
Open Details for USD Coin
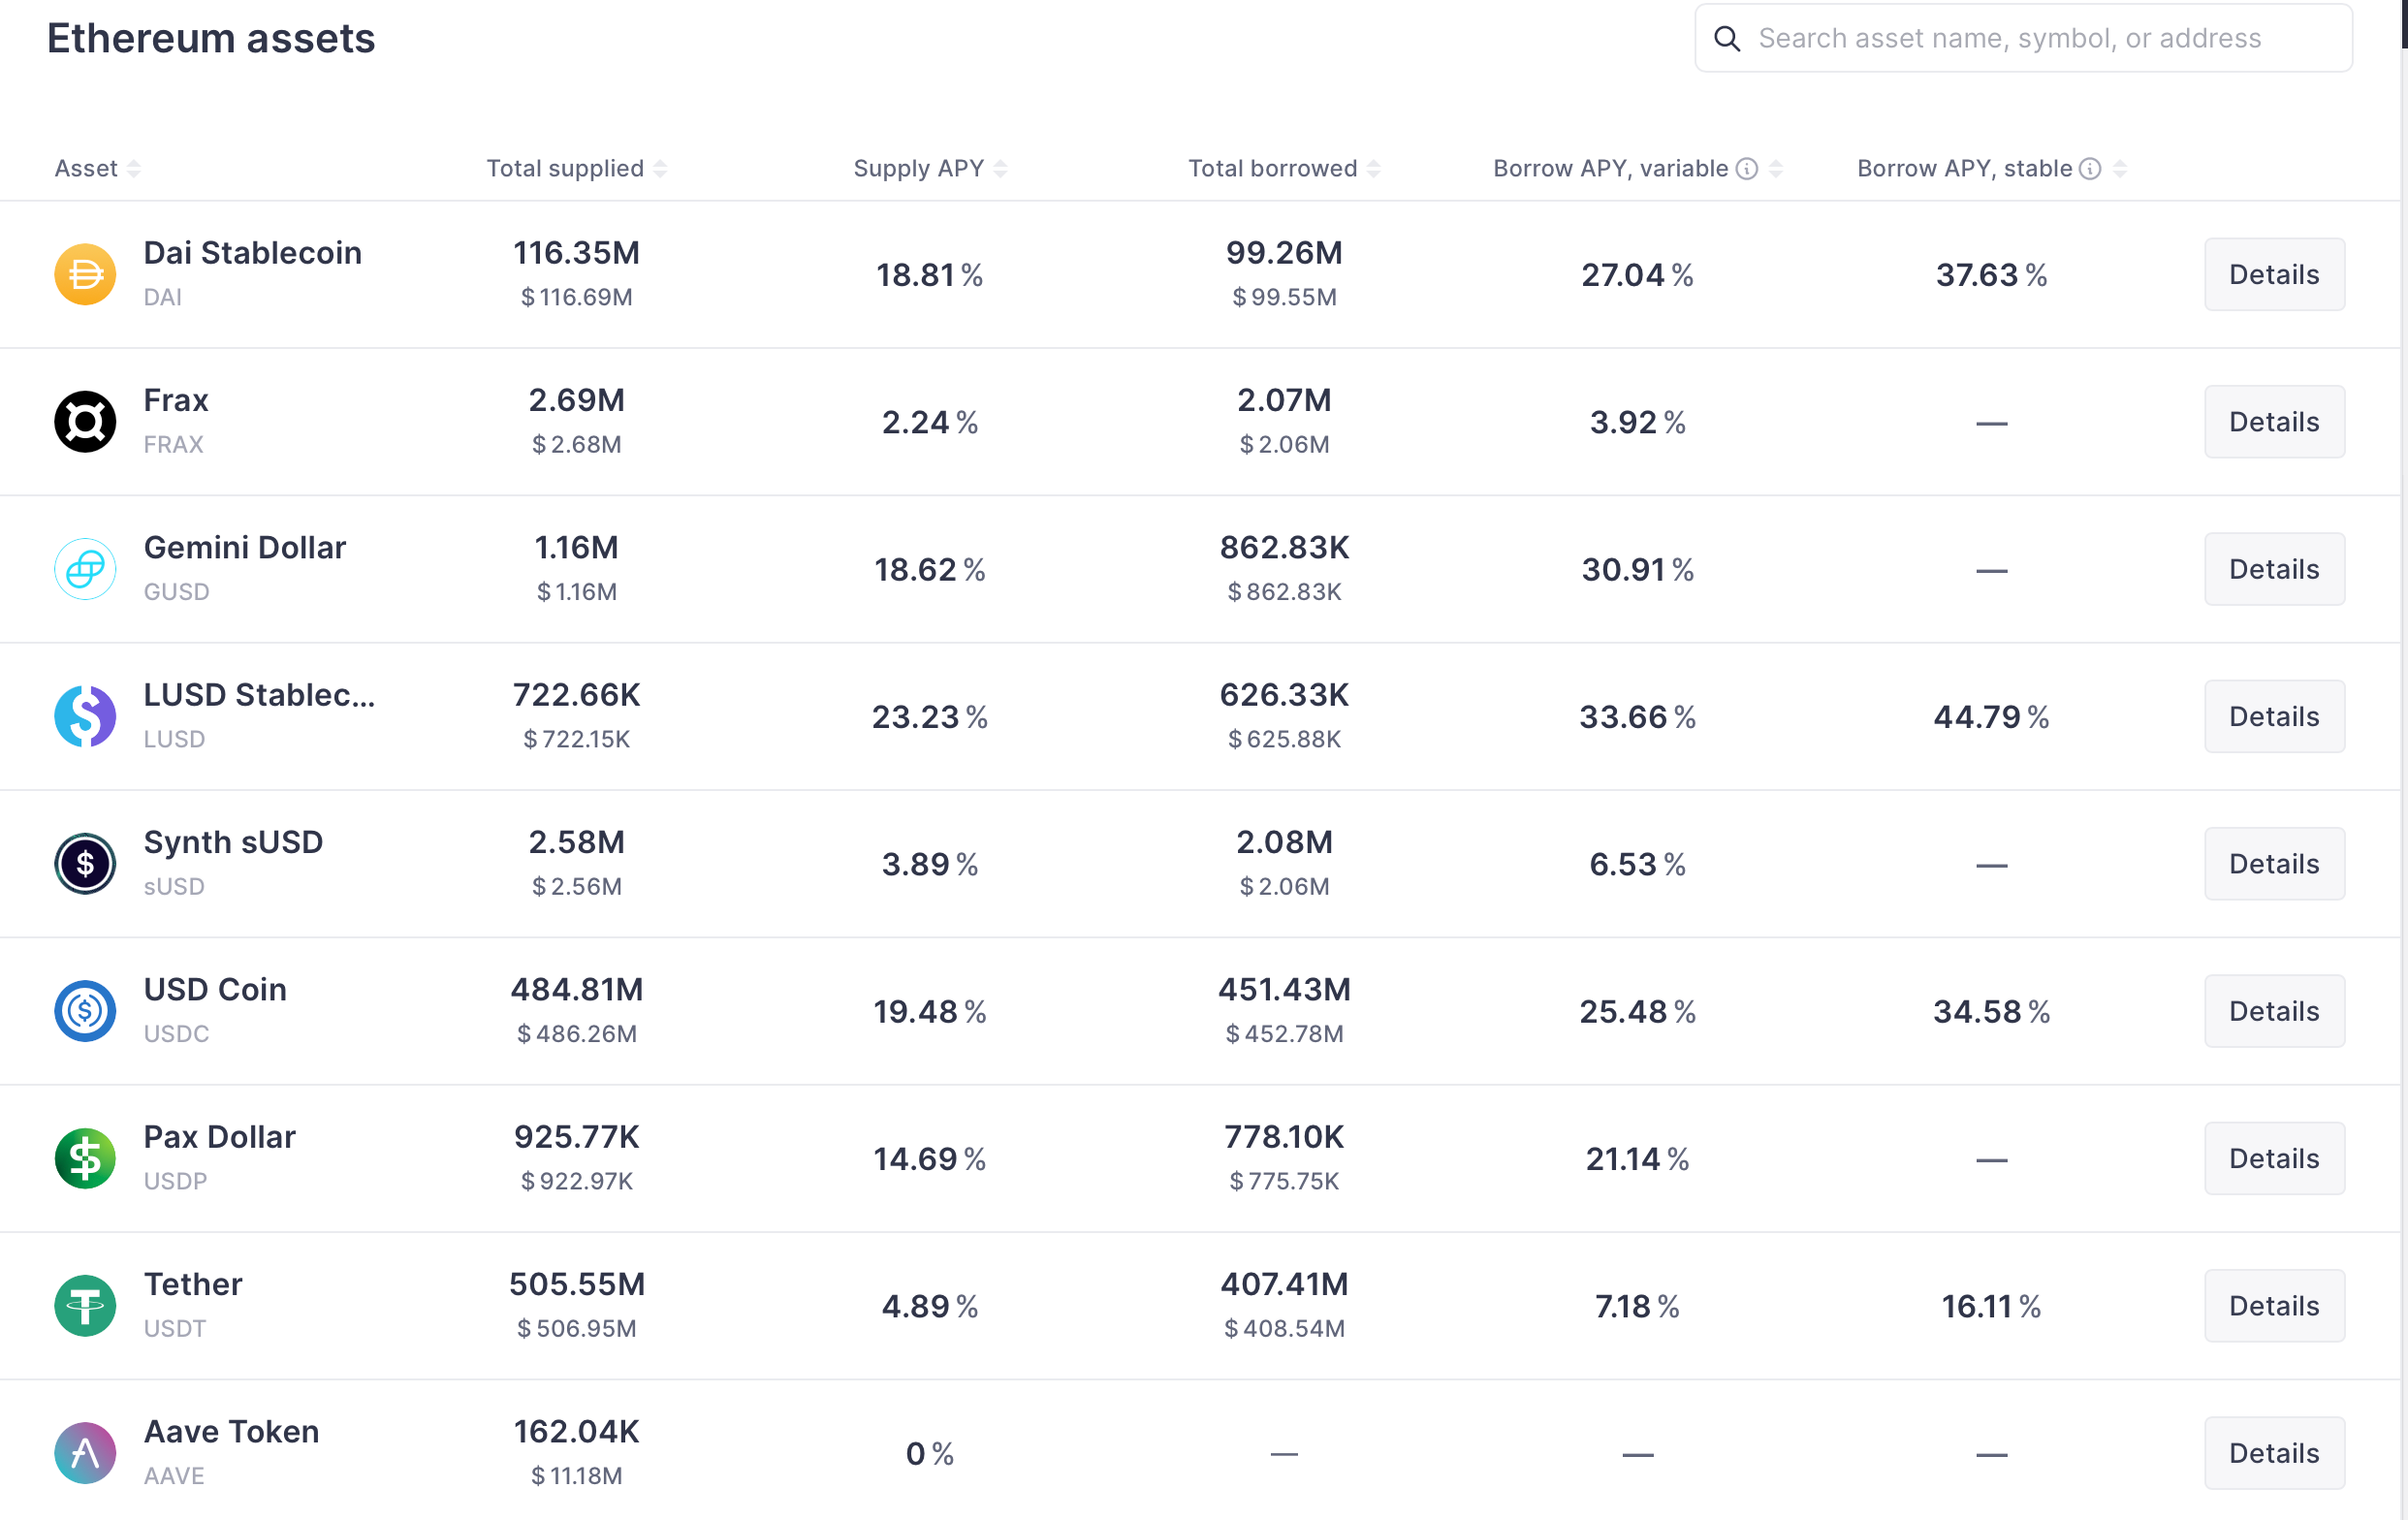pyautogui.click(x=2274, y=1011)
